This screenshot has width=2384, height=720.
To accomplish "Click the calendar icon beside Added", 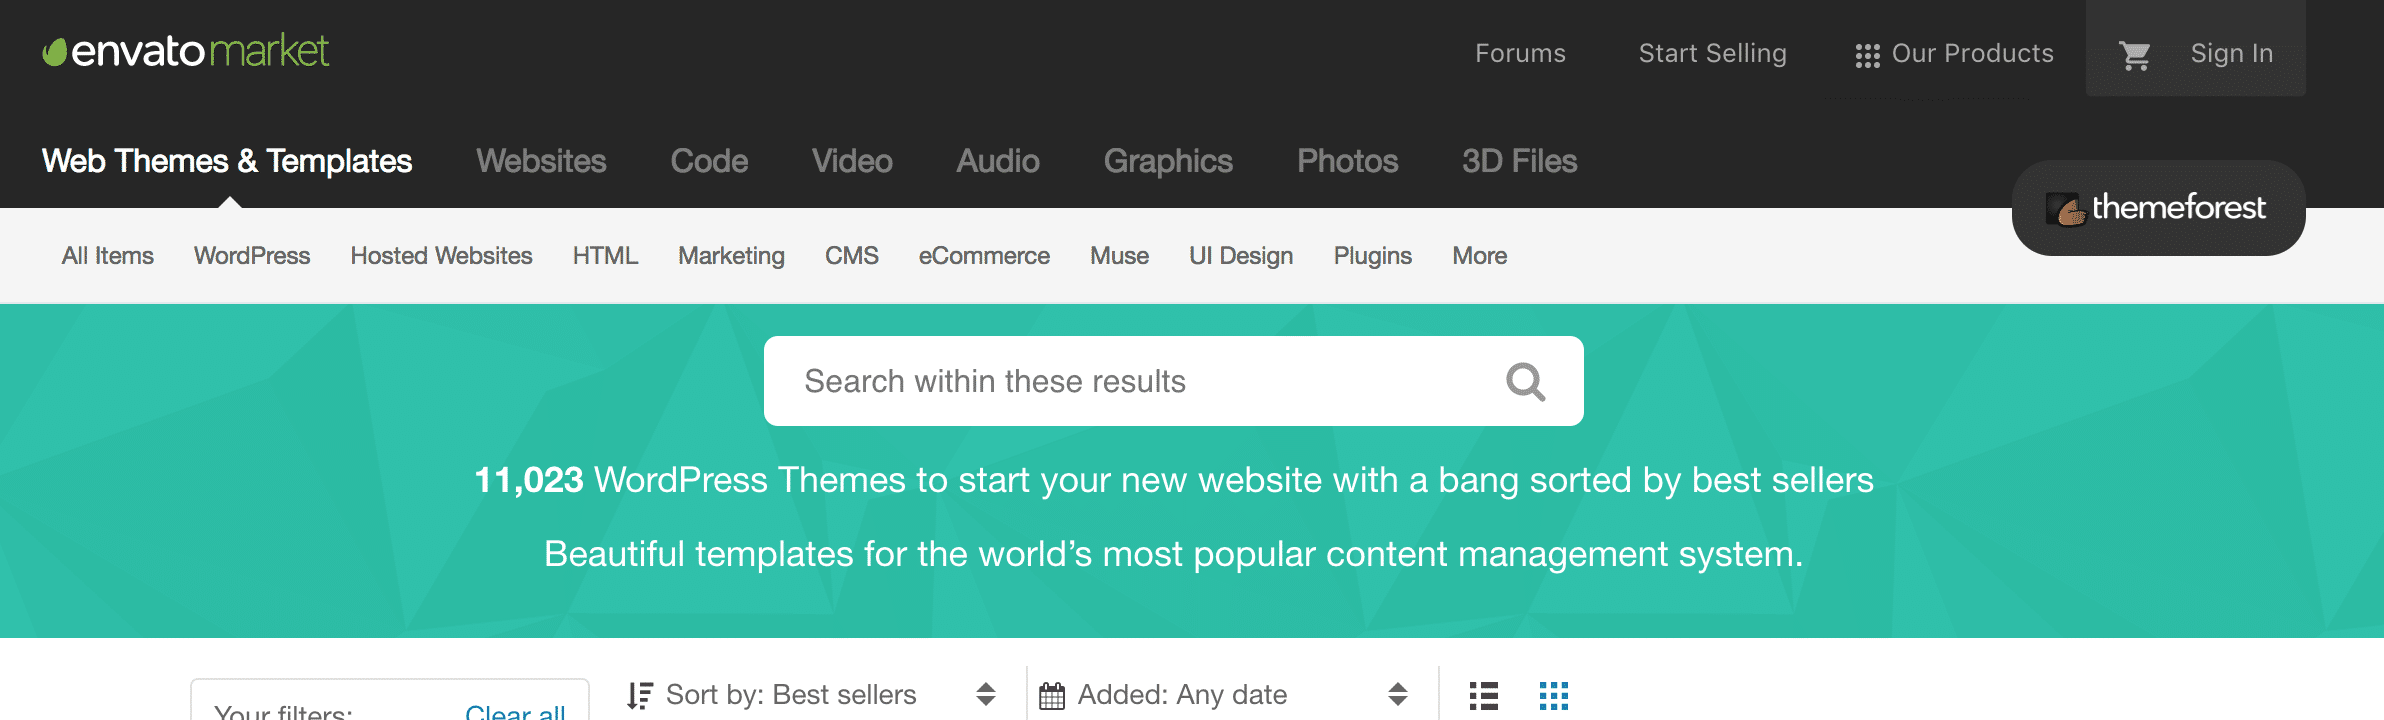I will click(1052, 695).
